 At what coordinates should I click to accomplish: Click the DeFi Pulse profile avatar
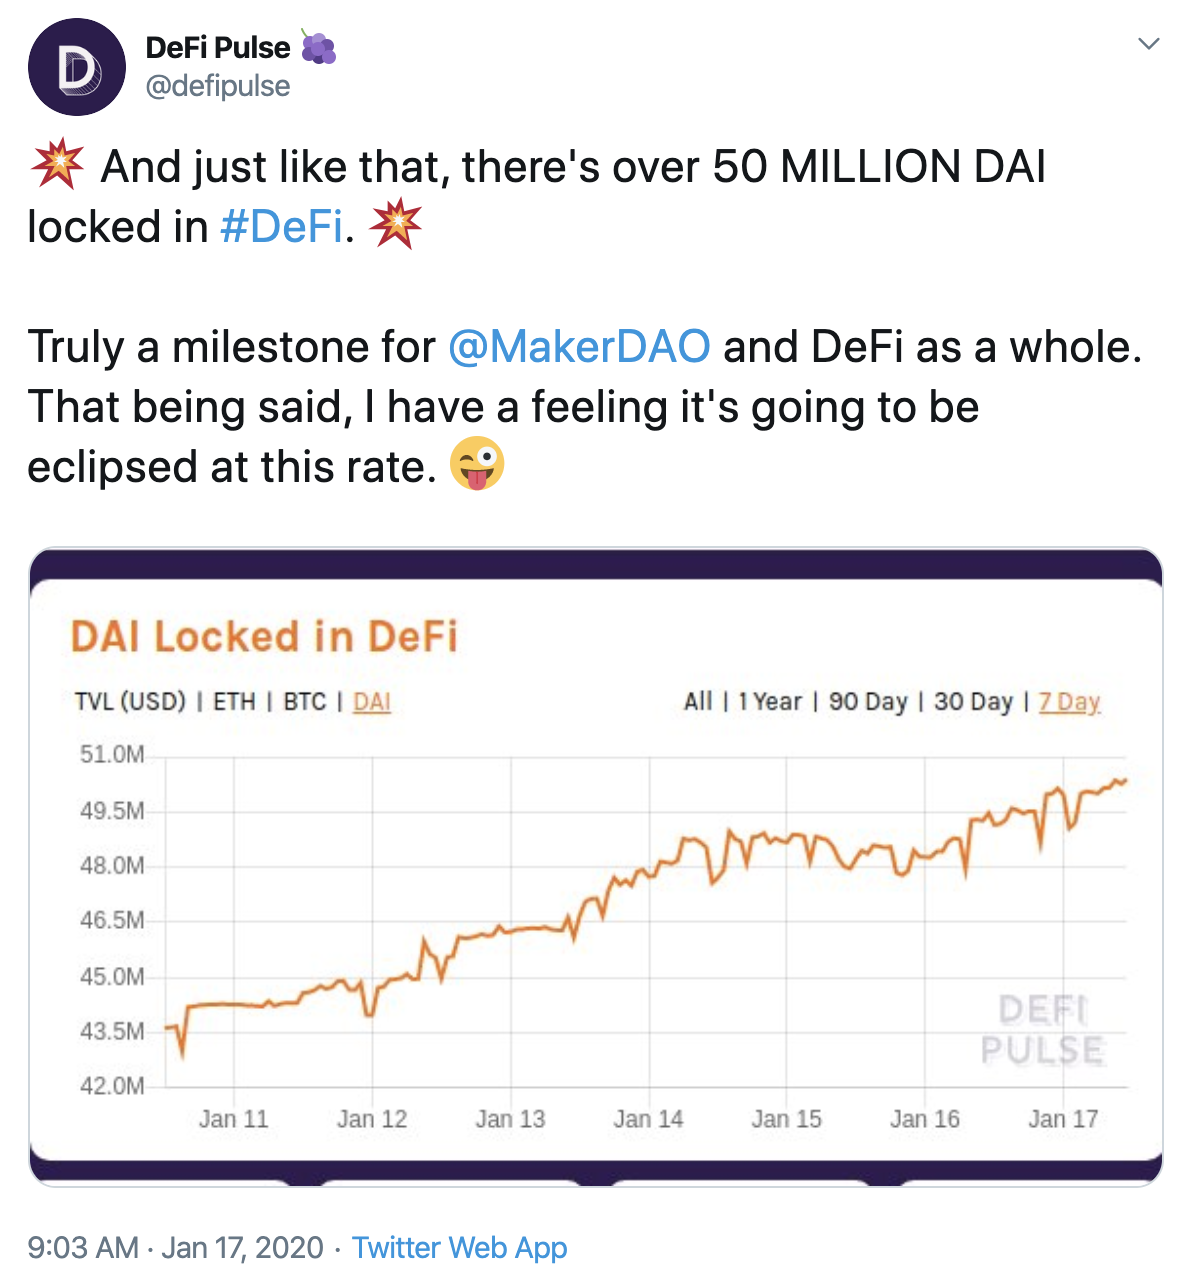[77, 66]
